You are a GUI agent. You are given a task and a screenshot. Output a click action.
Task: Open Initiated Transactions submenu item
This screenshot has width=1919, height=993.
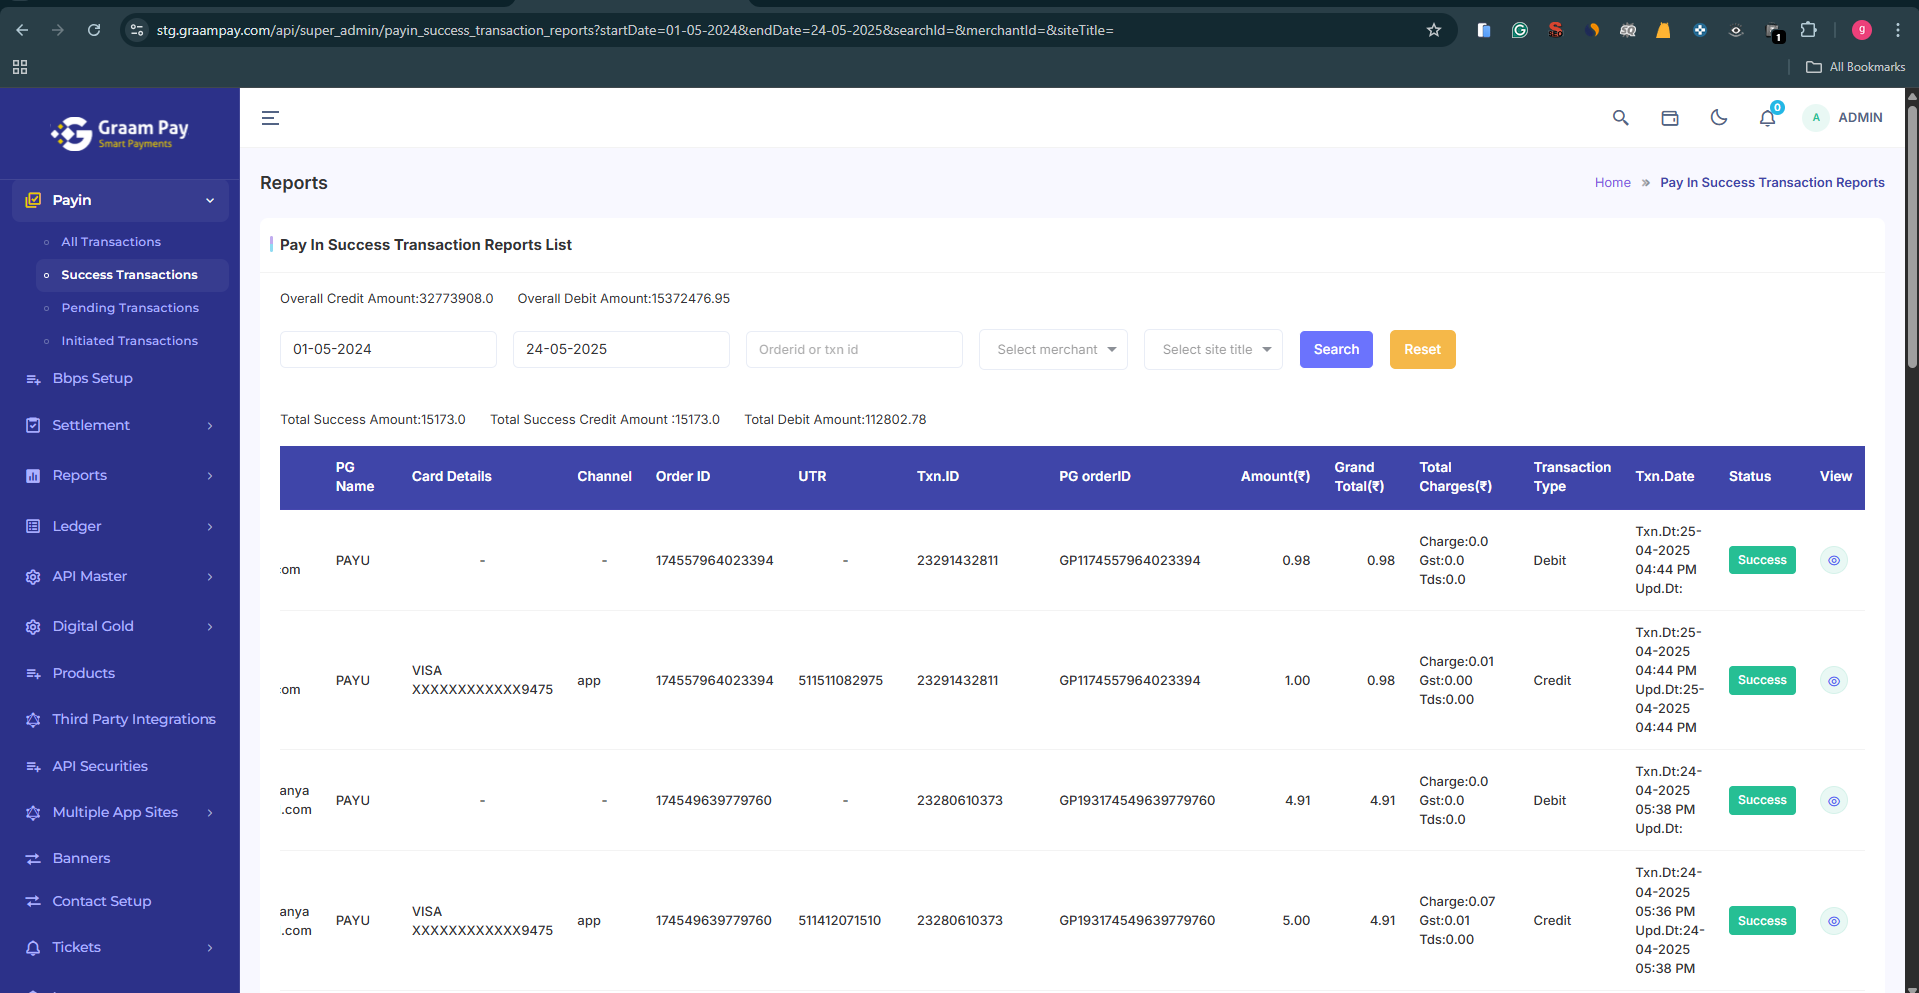click(129, 341)
